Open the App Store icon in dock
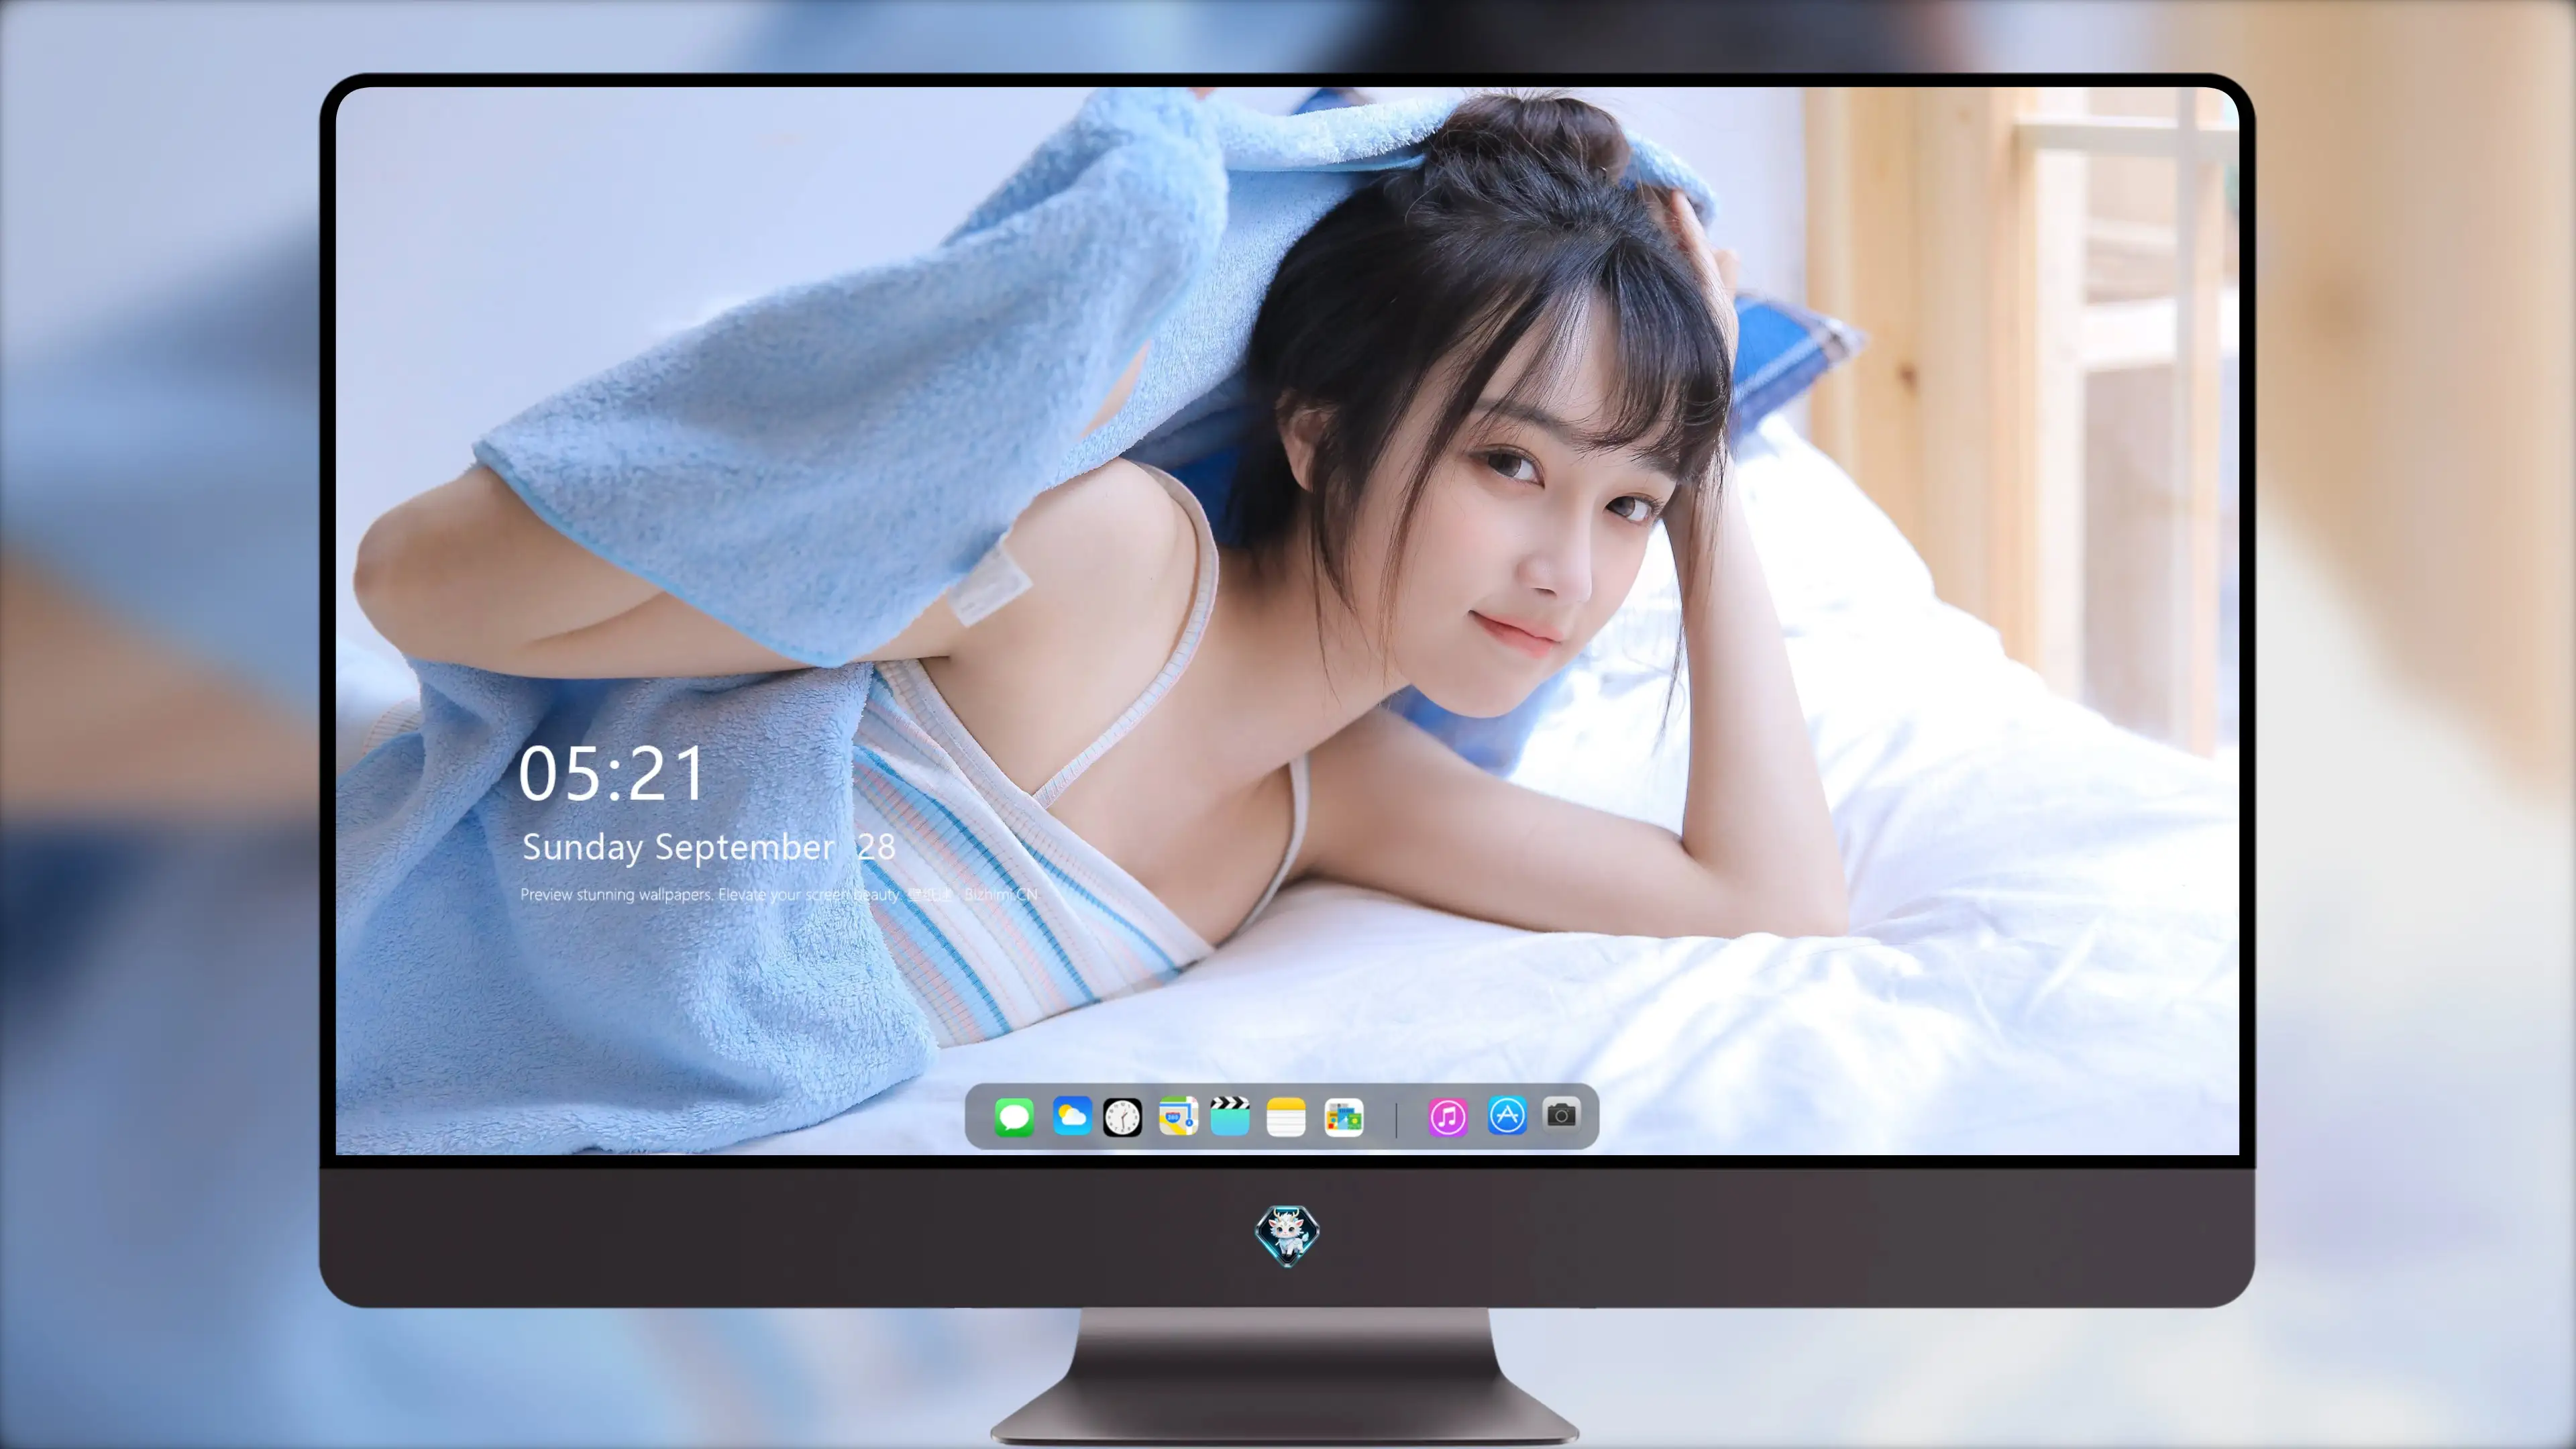The height and width of the screenshot is (1449, 2576). 1506,1115
